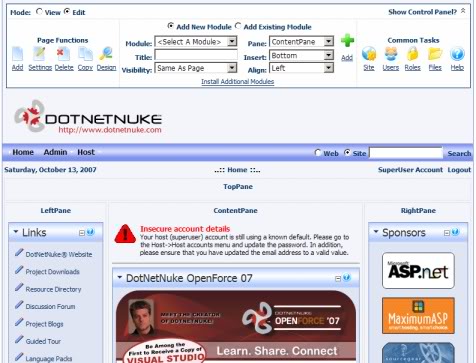Open Project Downloads link

(x=53, y=272)
